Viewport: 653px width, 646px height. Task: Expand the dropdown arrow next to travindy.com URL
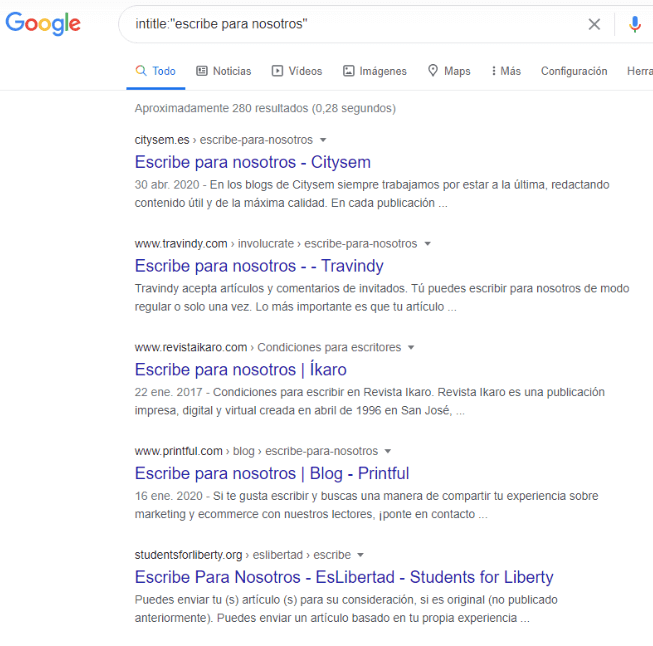pyautogui.click(x=427, y=244)
